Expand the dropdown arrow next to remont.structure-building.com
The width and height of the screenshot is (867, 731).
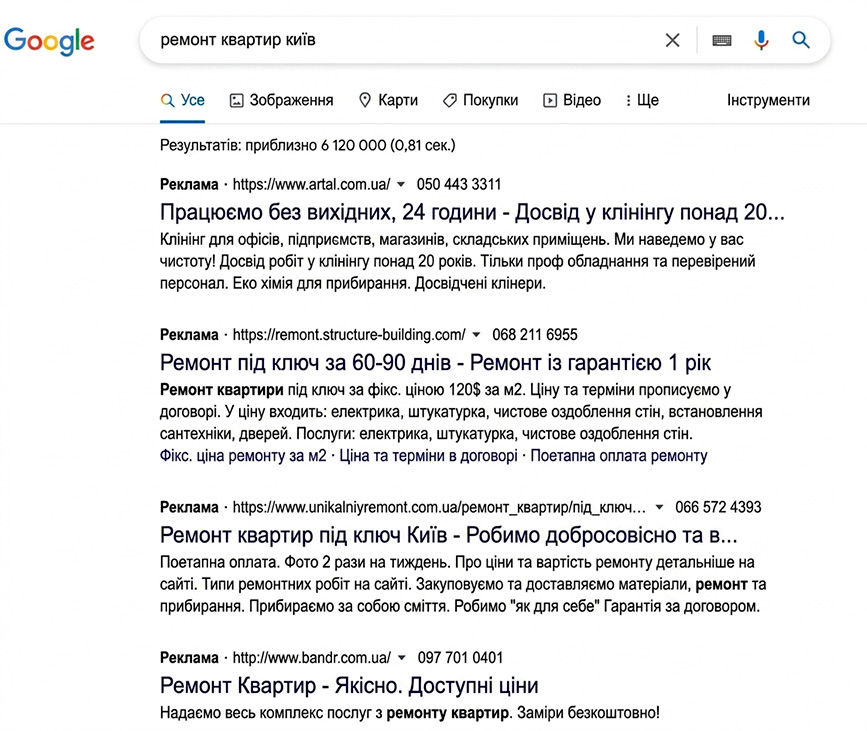[x=476, y=335]
